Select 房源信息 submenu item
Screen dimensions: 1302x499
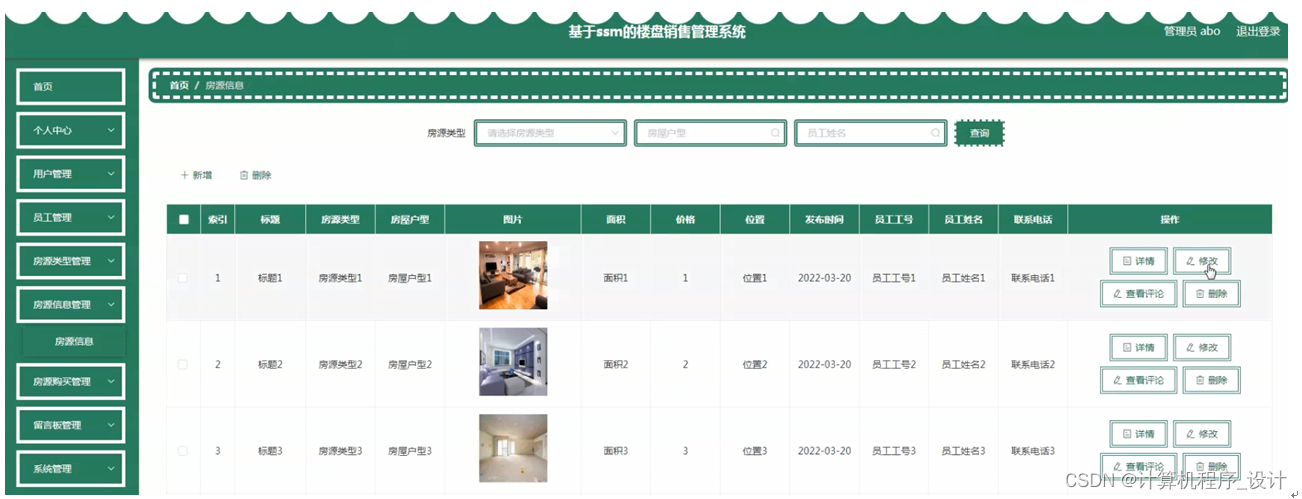pos(73,341)
